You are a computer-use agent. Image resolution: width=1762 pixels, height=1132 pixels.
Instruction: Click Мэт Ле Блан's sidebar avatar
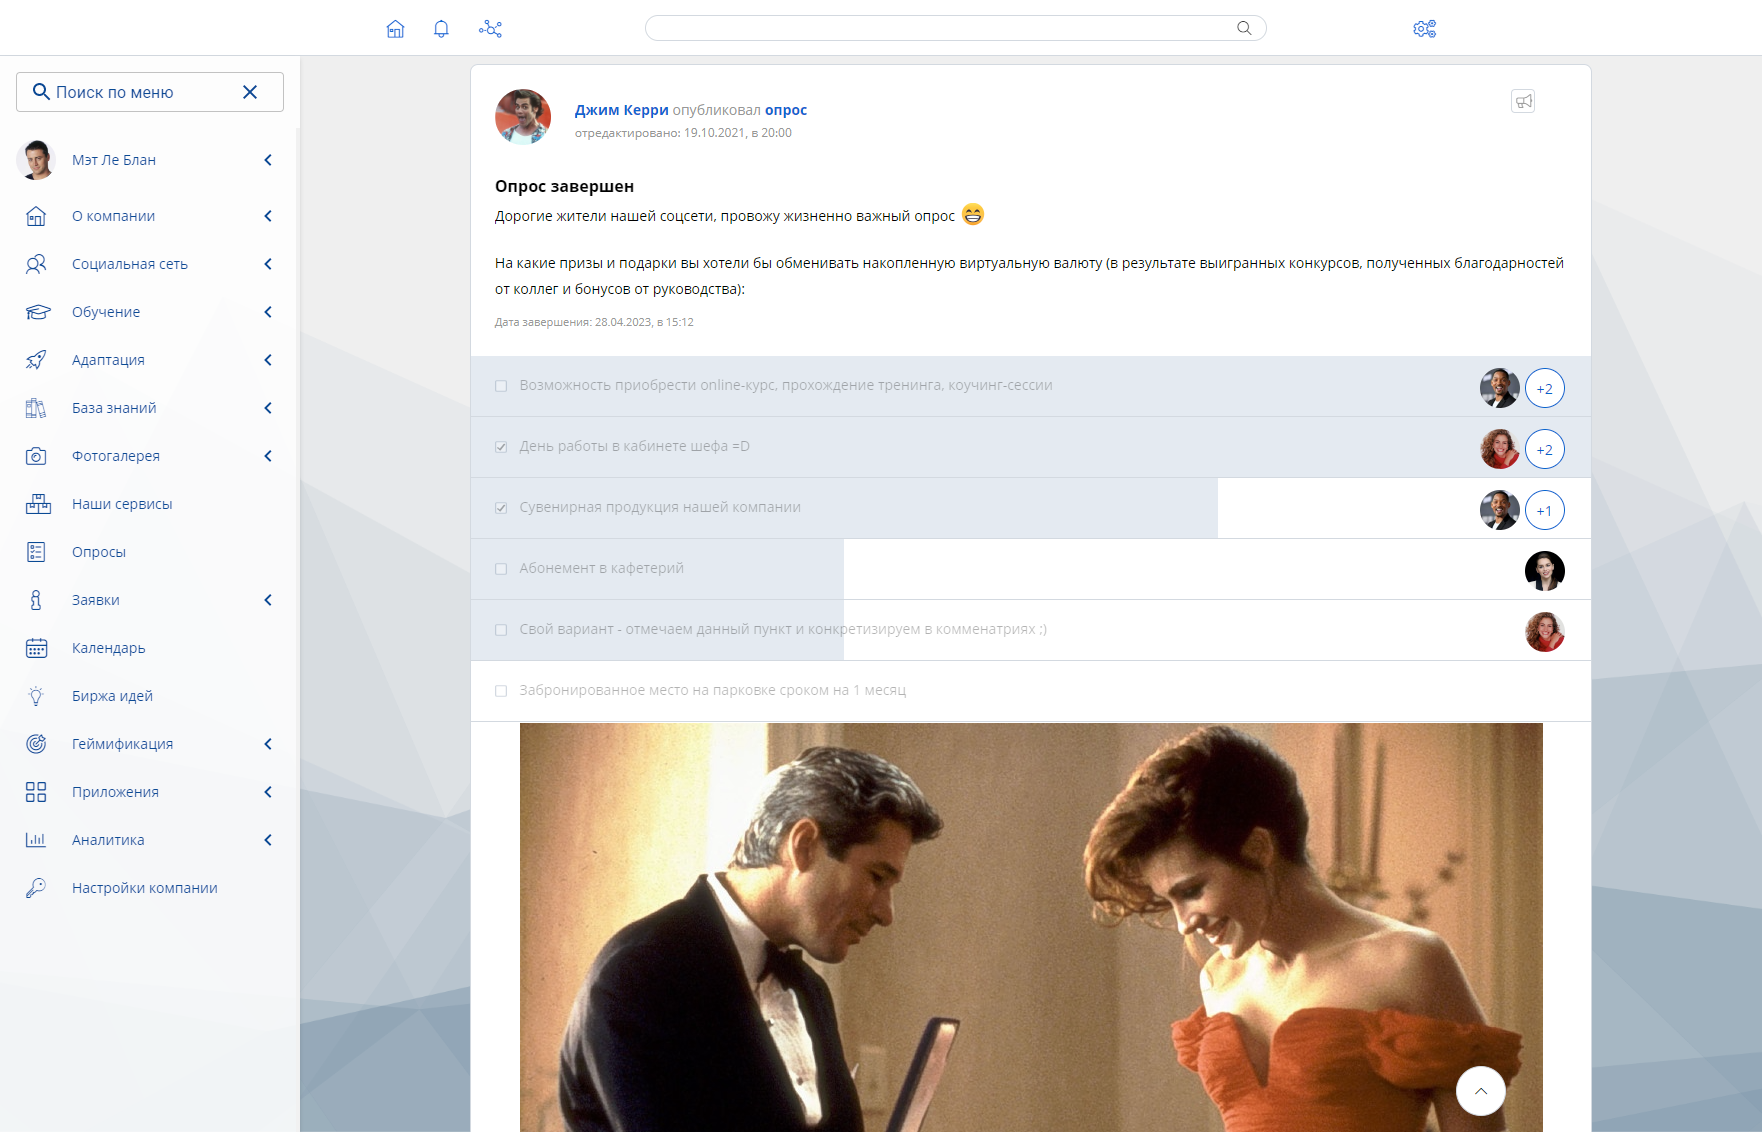(37, 160)
